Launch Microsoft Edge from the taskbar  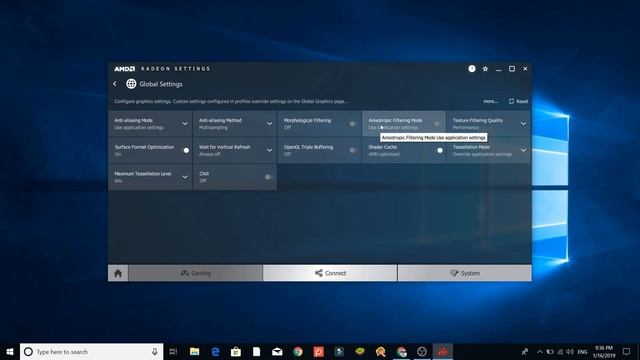coord(216,351)
